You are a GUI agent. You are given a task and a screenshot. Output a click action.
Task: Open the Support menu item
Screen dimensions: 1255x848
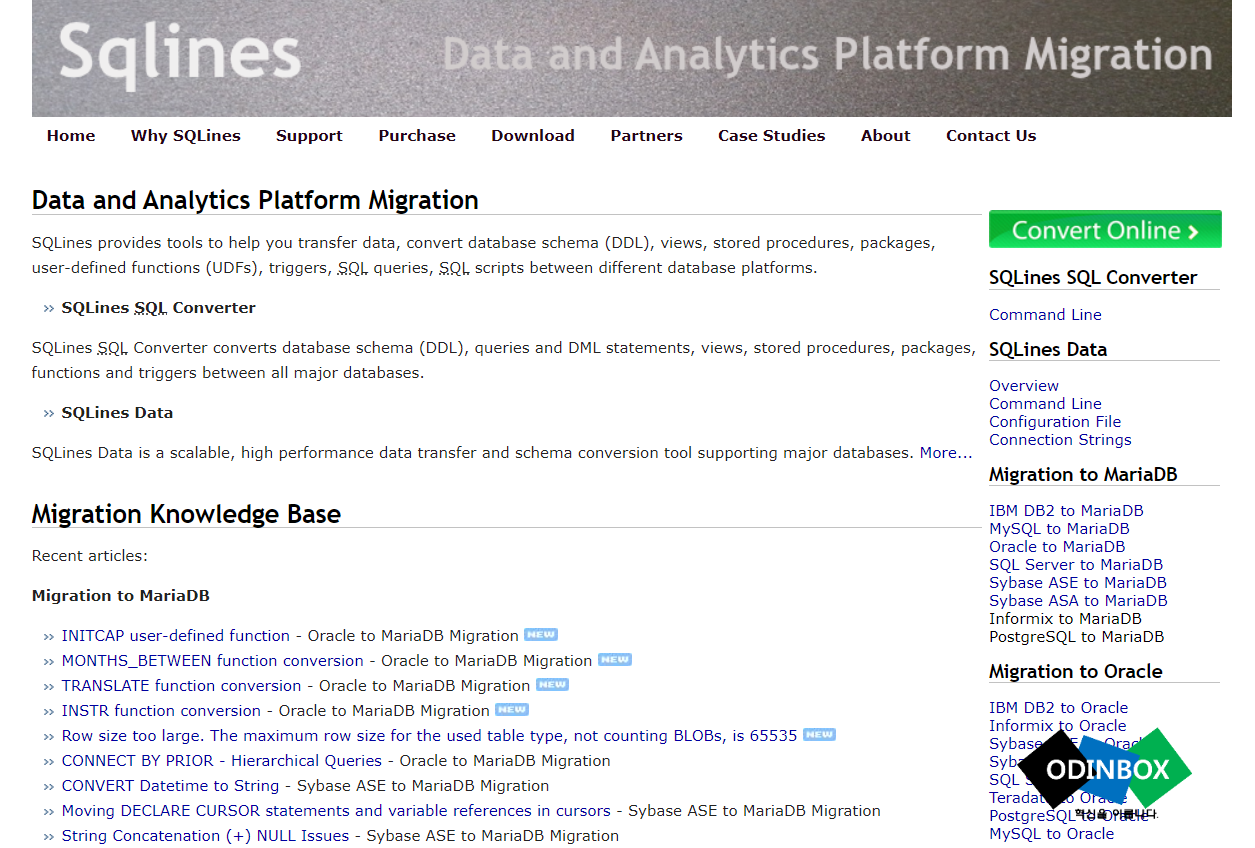[309, 136]
